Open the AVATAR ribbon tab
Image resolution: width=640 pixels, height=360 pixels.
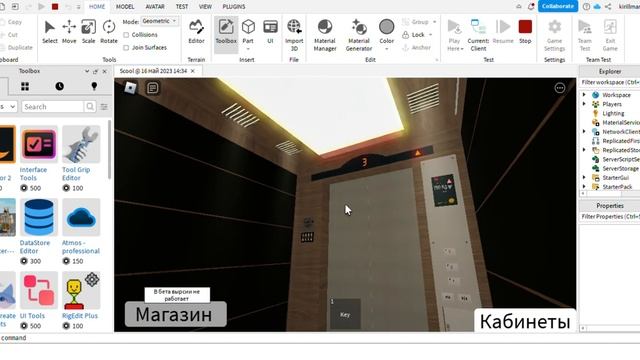click(x=155, y=7)
